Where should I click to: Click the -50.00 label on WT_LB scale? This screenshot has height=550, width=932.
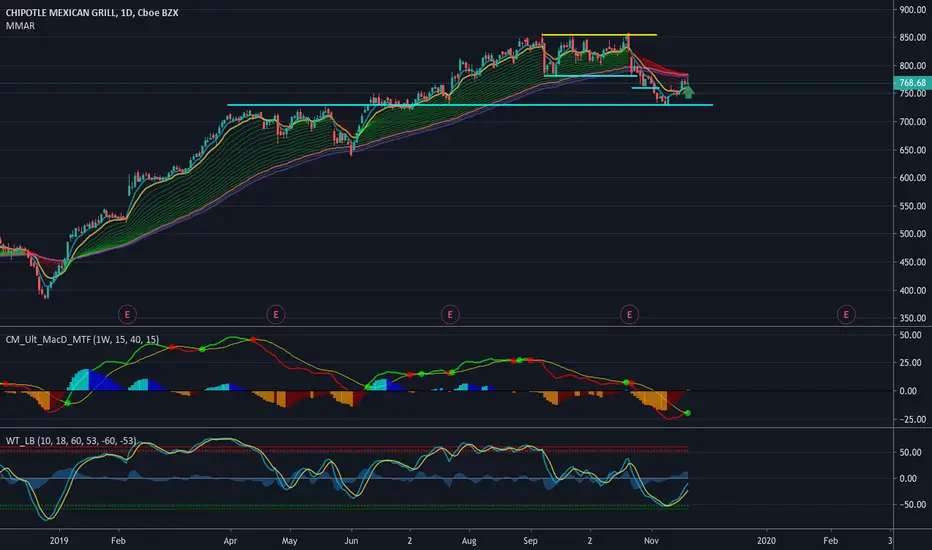click(x=911, y=504)
